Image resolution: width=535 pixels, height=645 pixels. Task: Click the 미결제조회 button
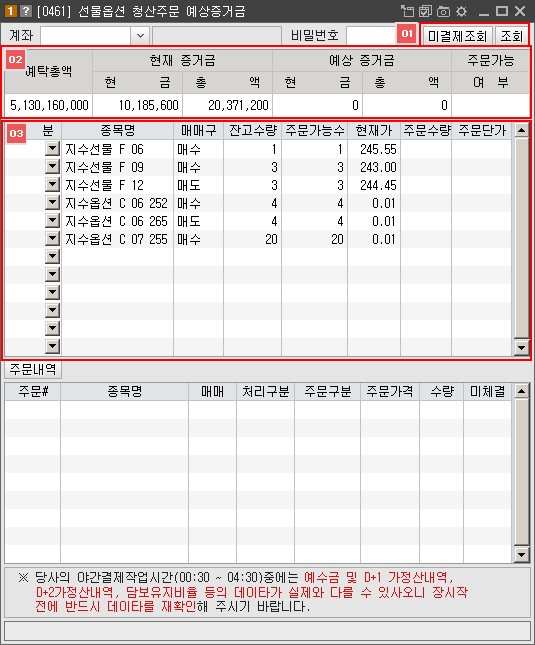pos(457,36)
